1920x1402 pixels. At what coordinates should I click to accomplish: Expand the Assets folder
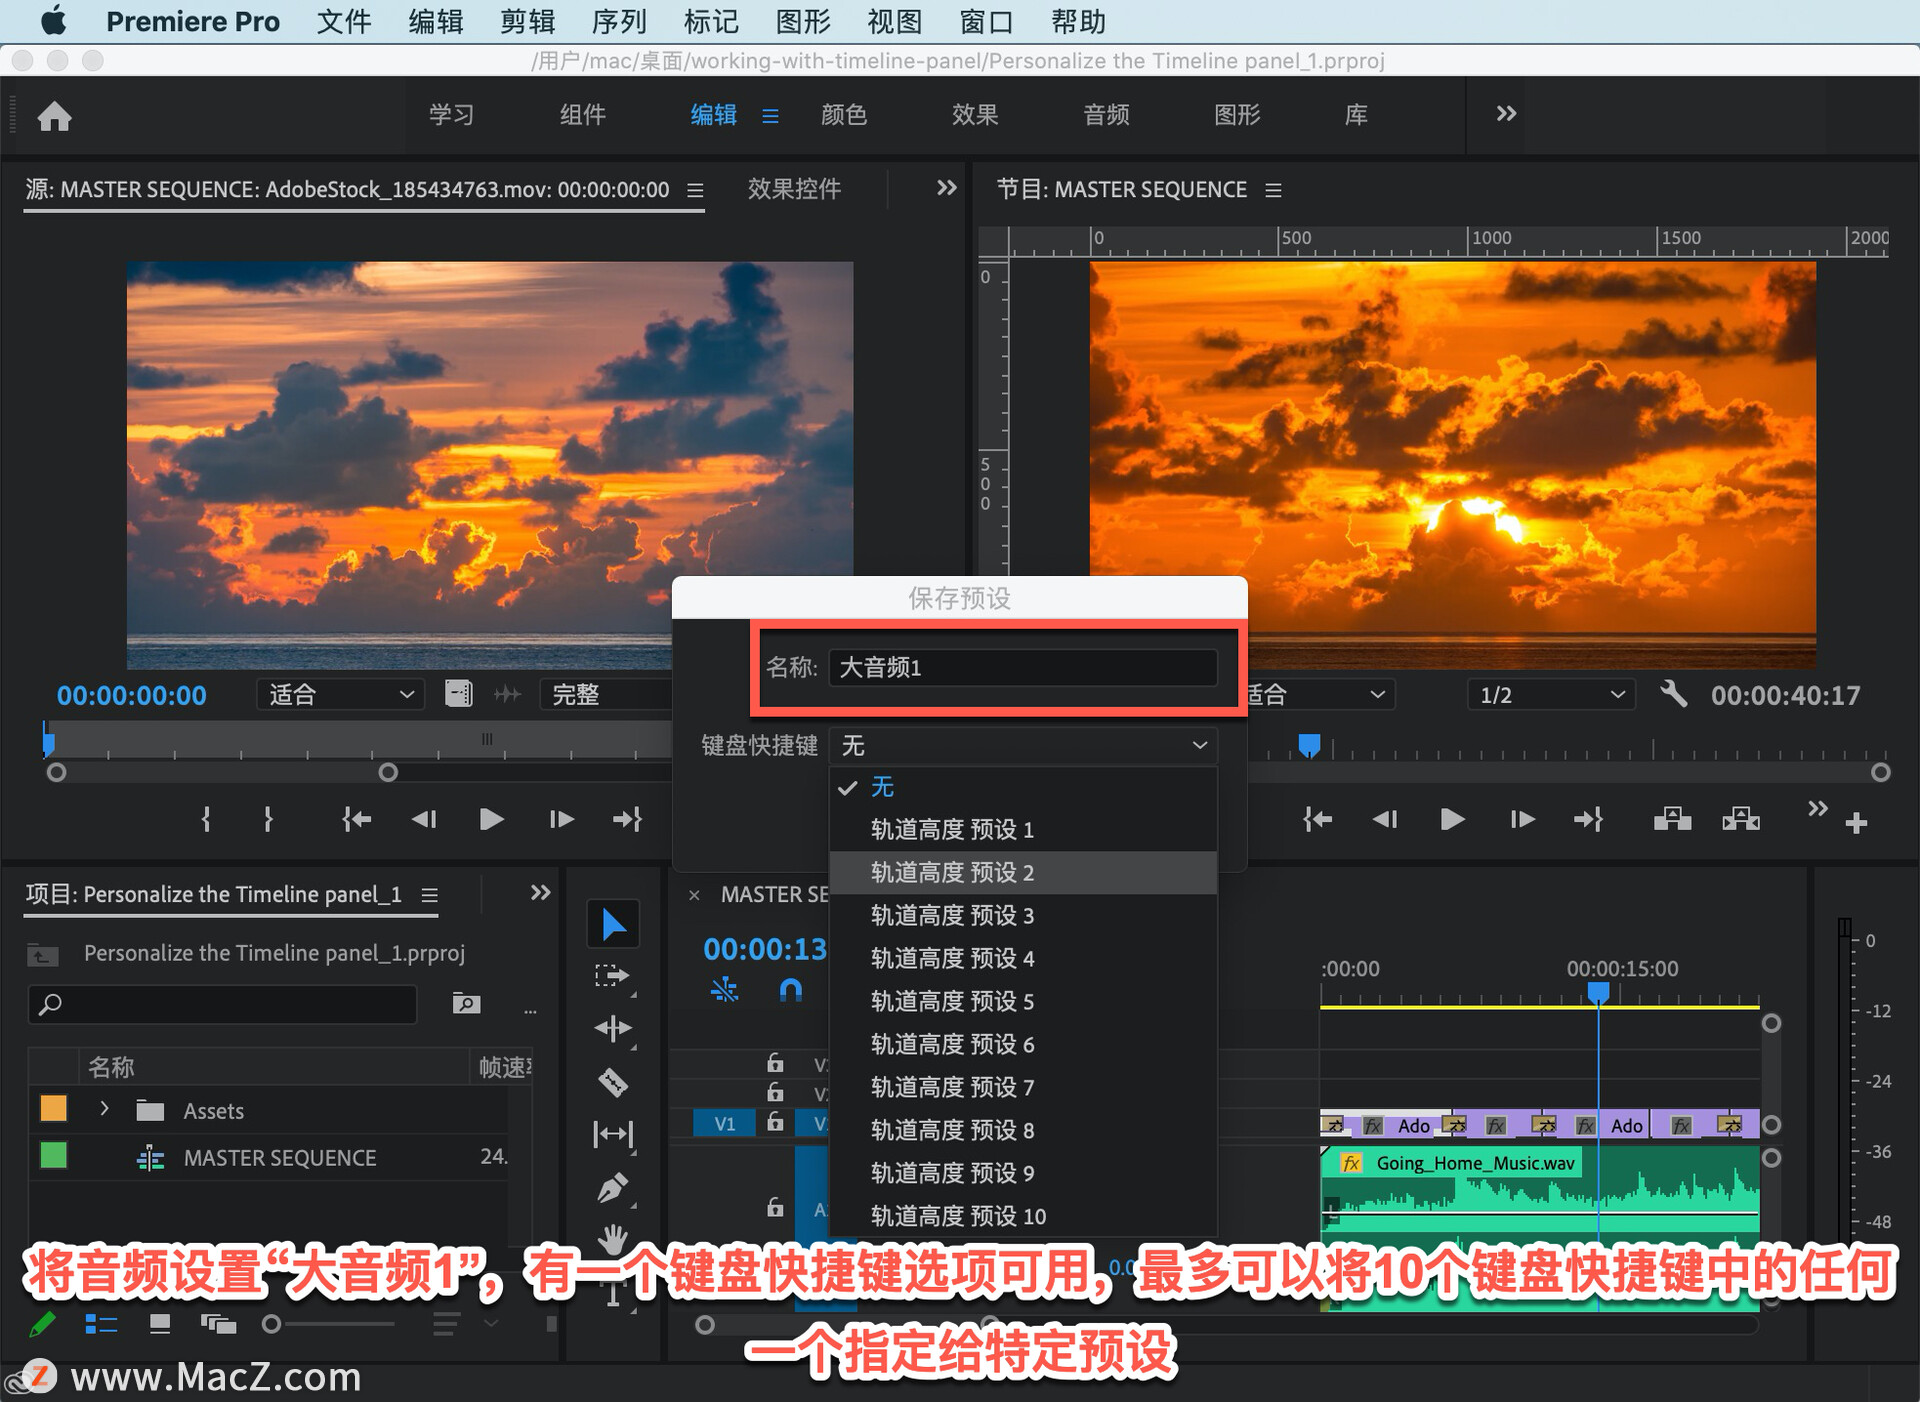click(x=104, y=1109)
